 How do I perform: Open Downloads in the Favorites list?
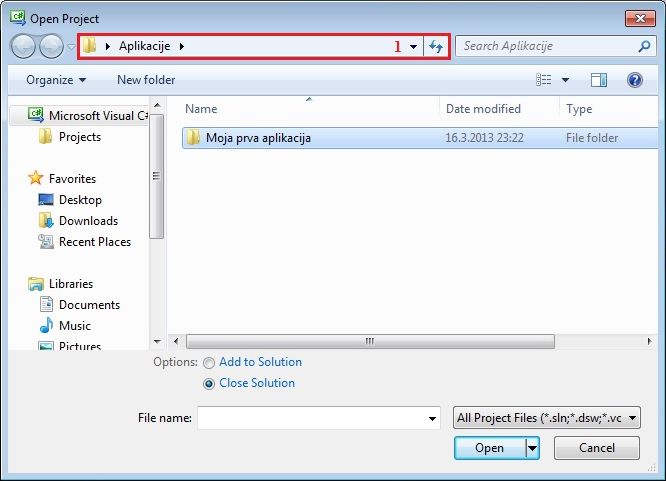88,221
